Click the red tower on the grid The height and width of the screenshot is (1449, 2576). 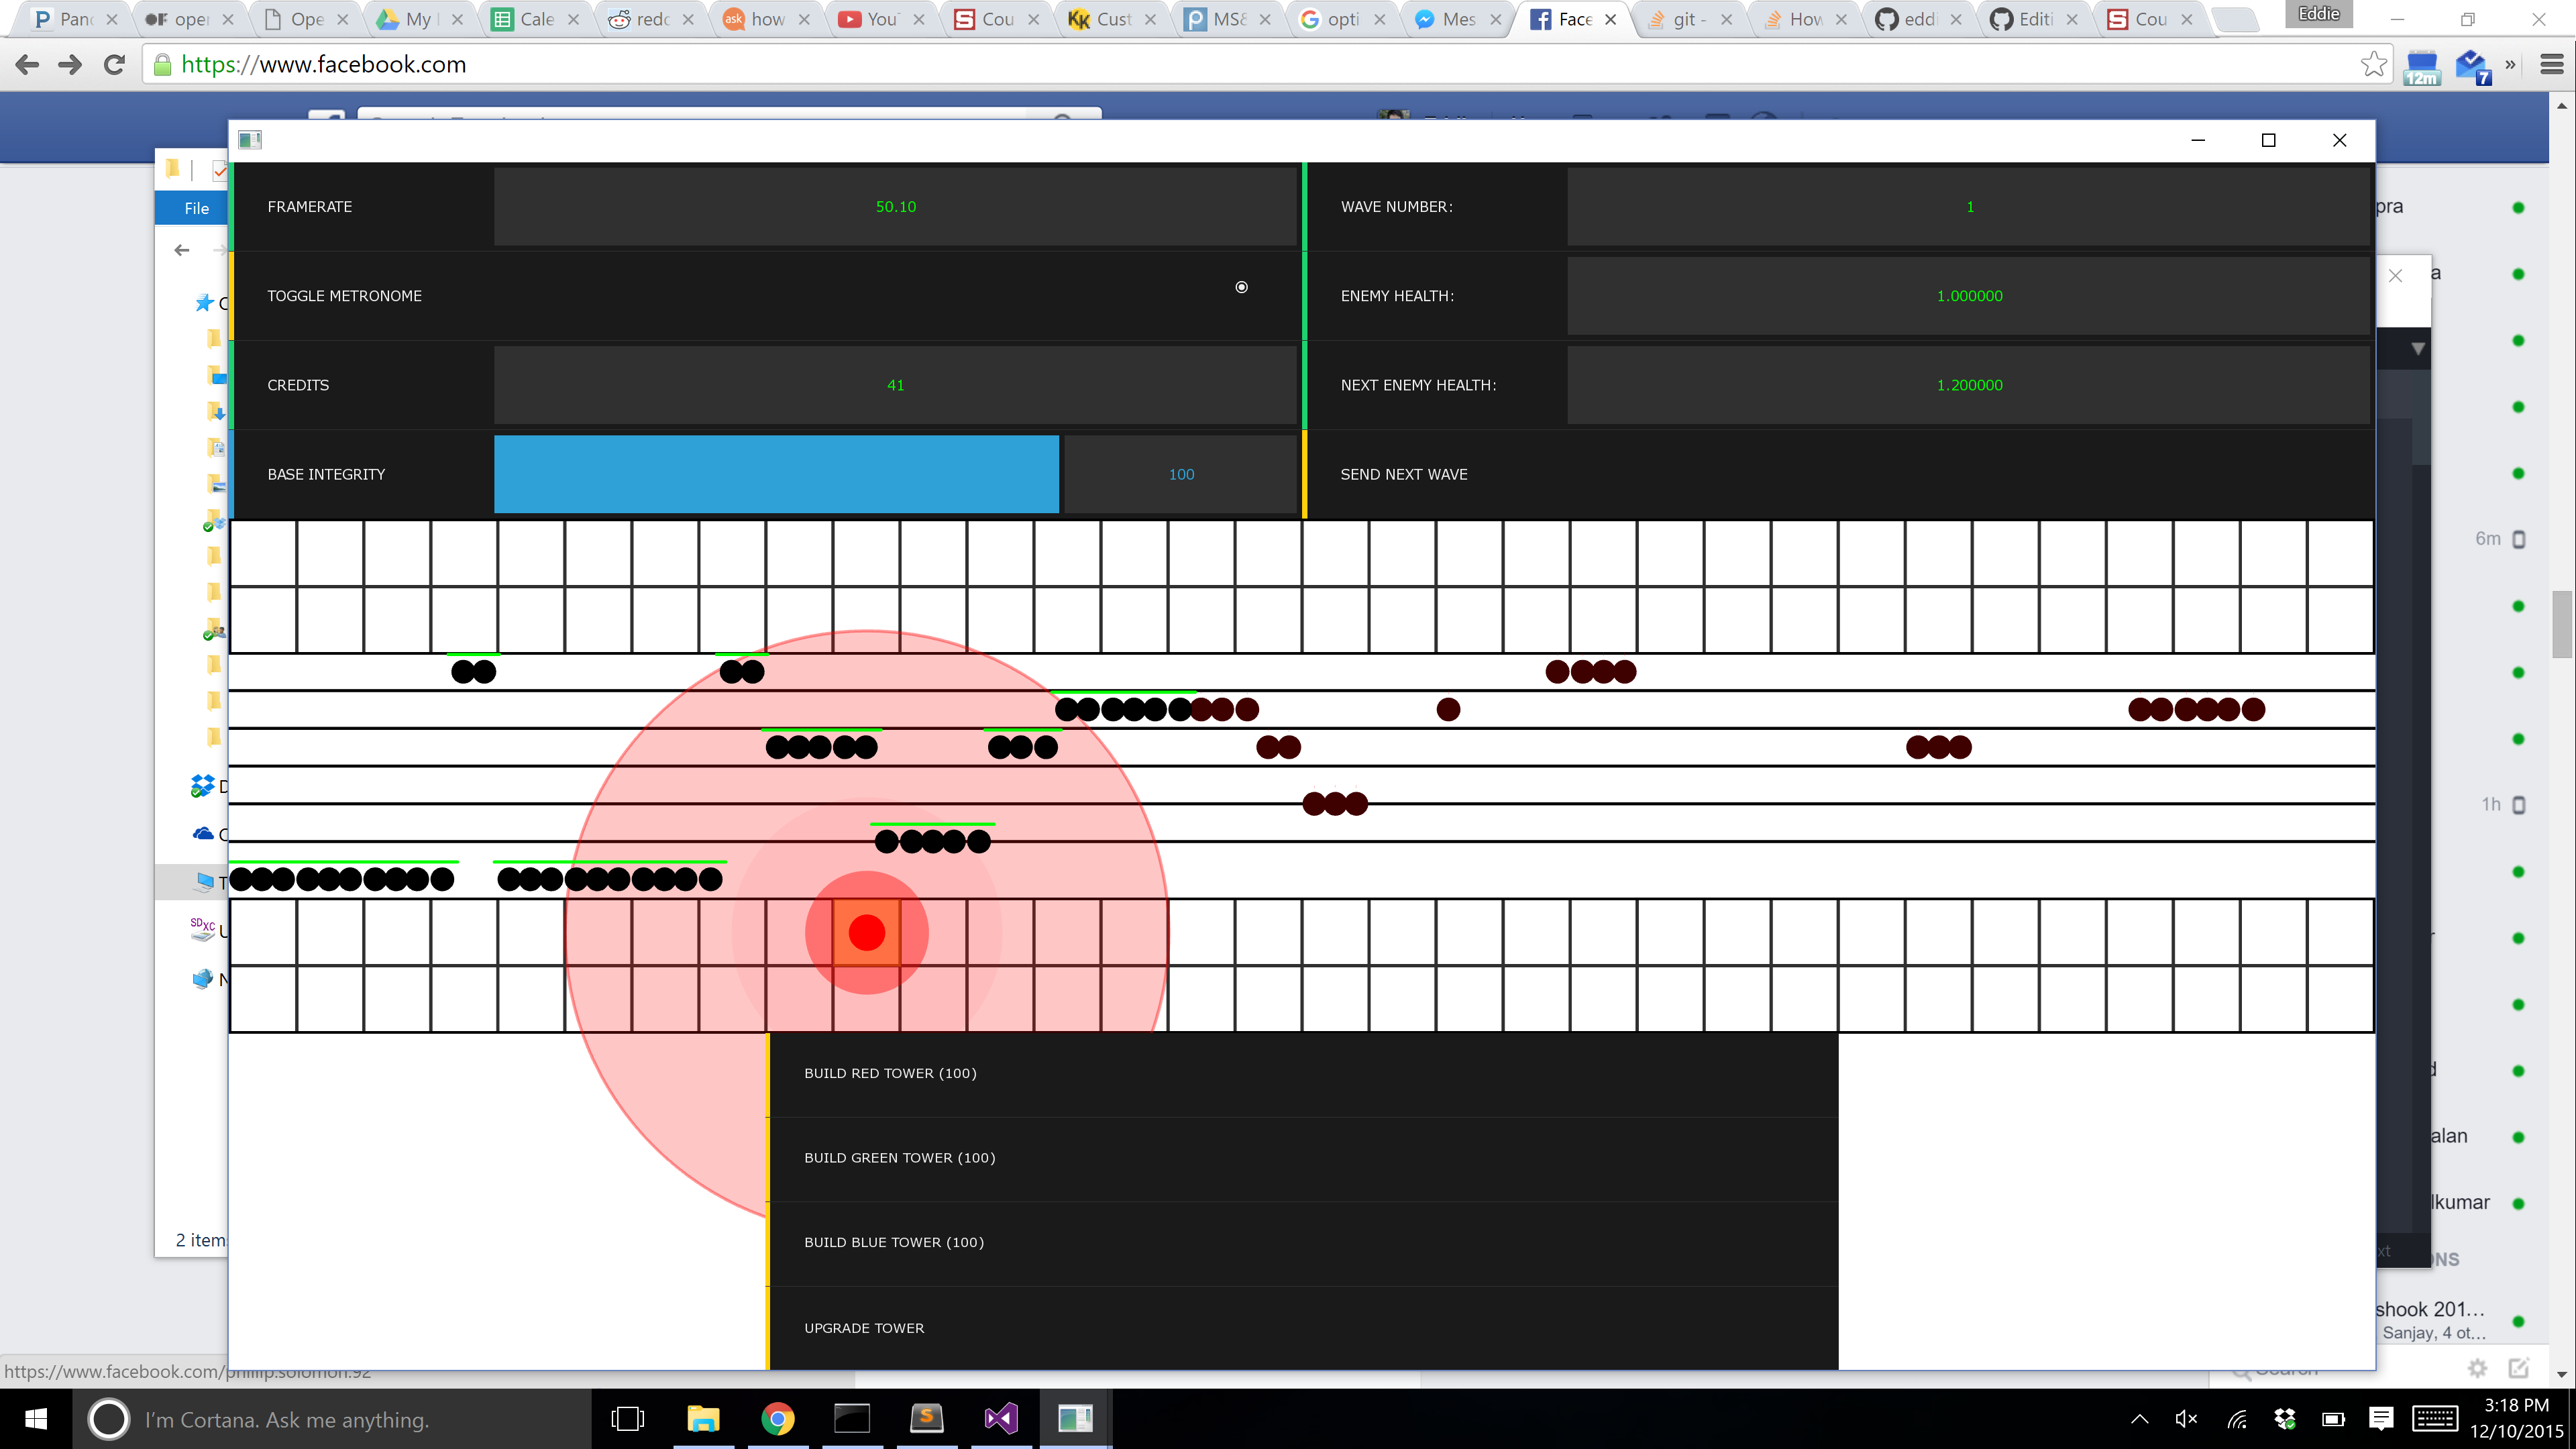point(866,932)
